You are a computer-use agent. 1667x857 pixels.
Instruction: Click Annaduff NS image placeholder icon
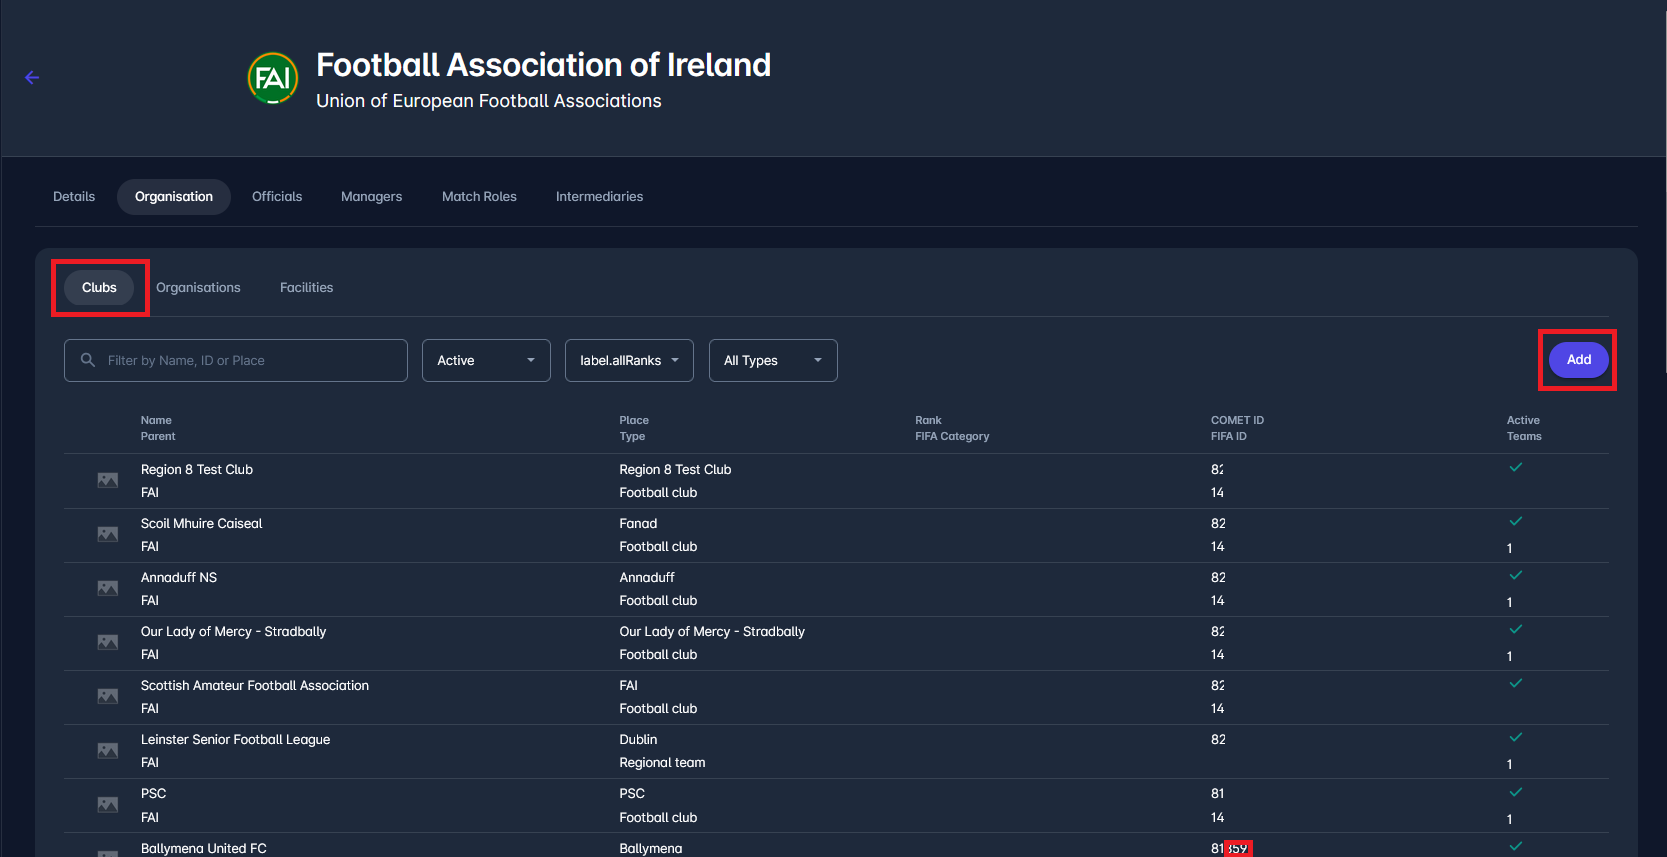[108, 588]
